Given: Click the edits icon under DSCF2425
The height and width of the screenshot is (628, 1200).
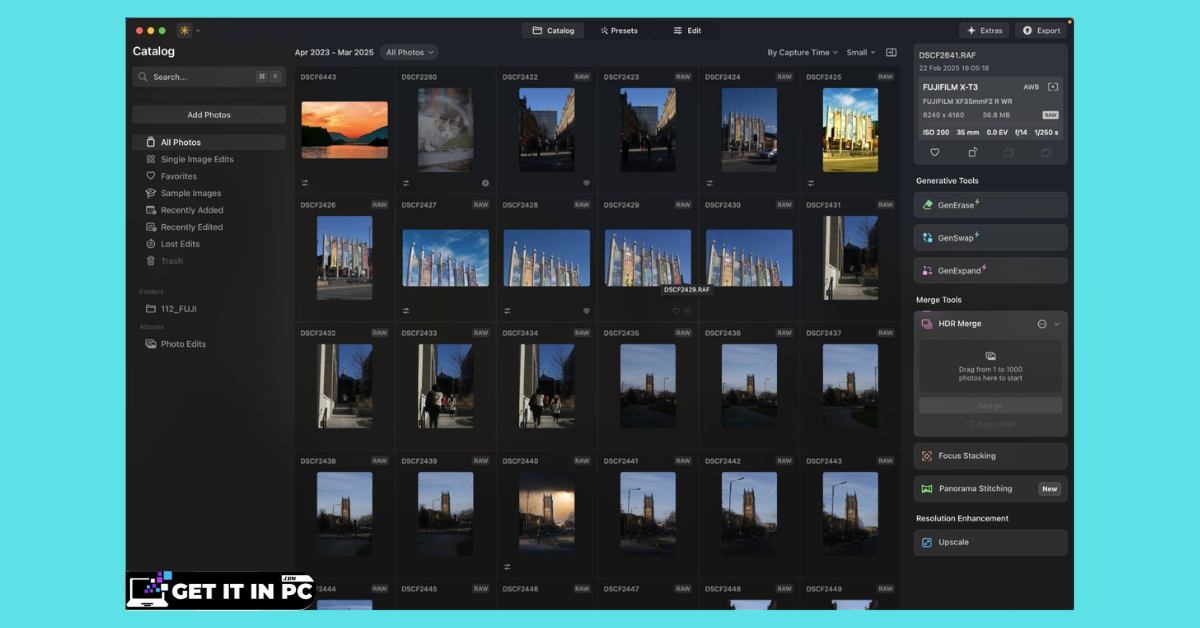Looking at the screenshot, I should (x=810, y=183).
